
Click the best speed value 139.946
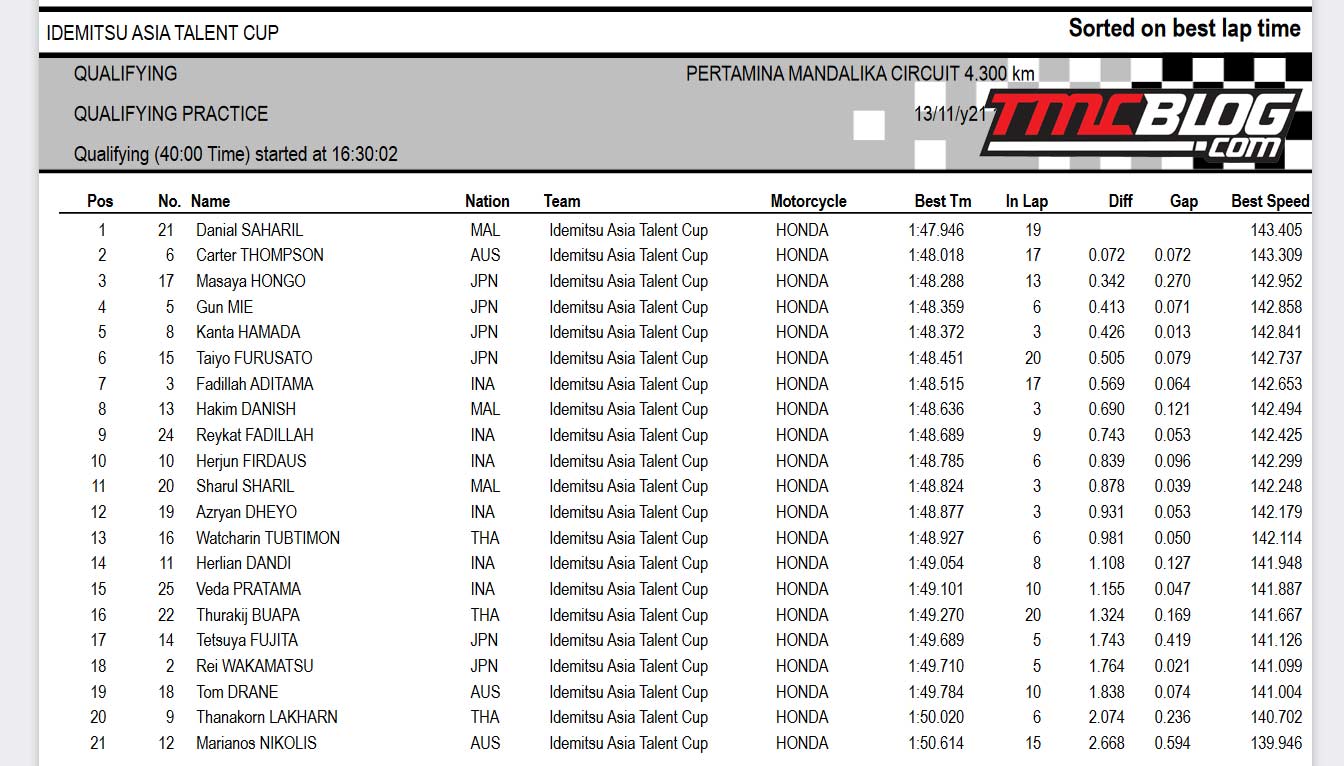click(1276, 743)
